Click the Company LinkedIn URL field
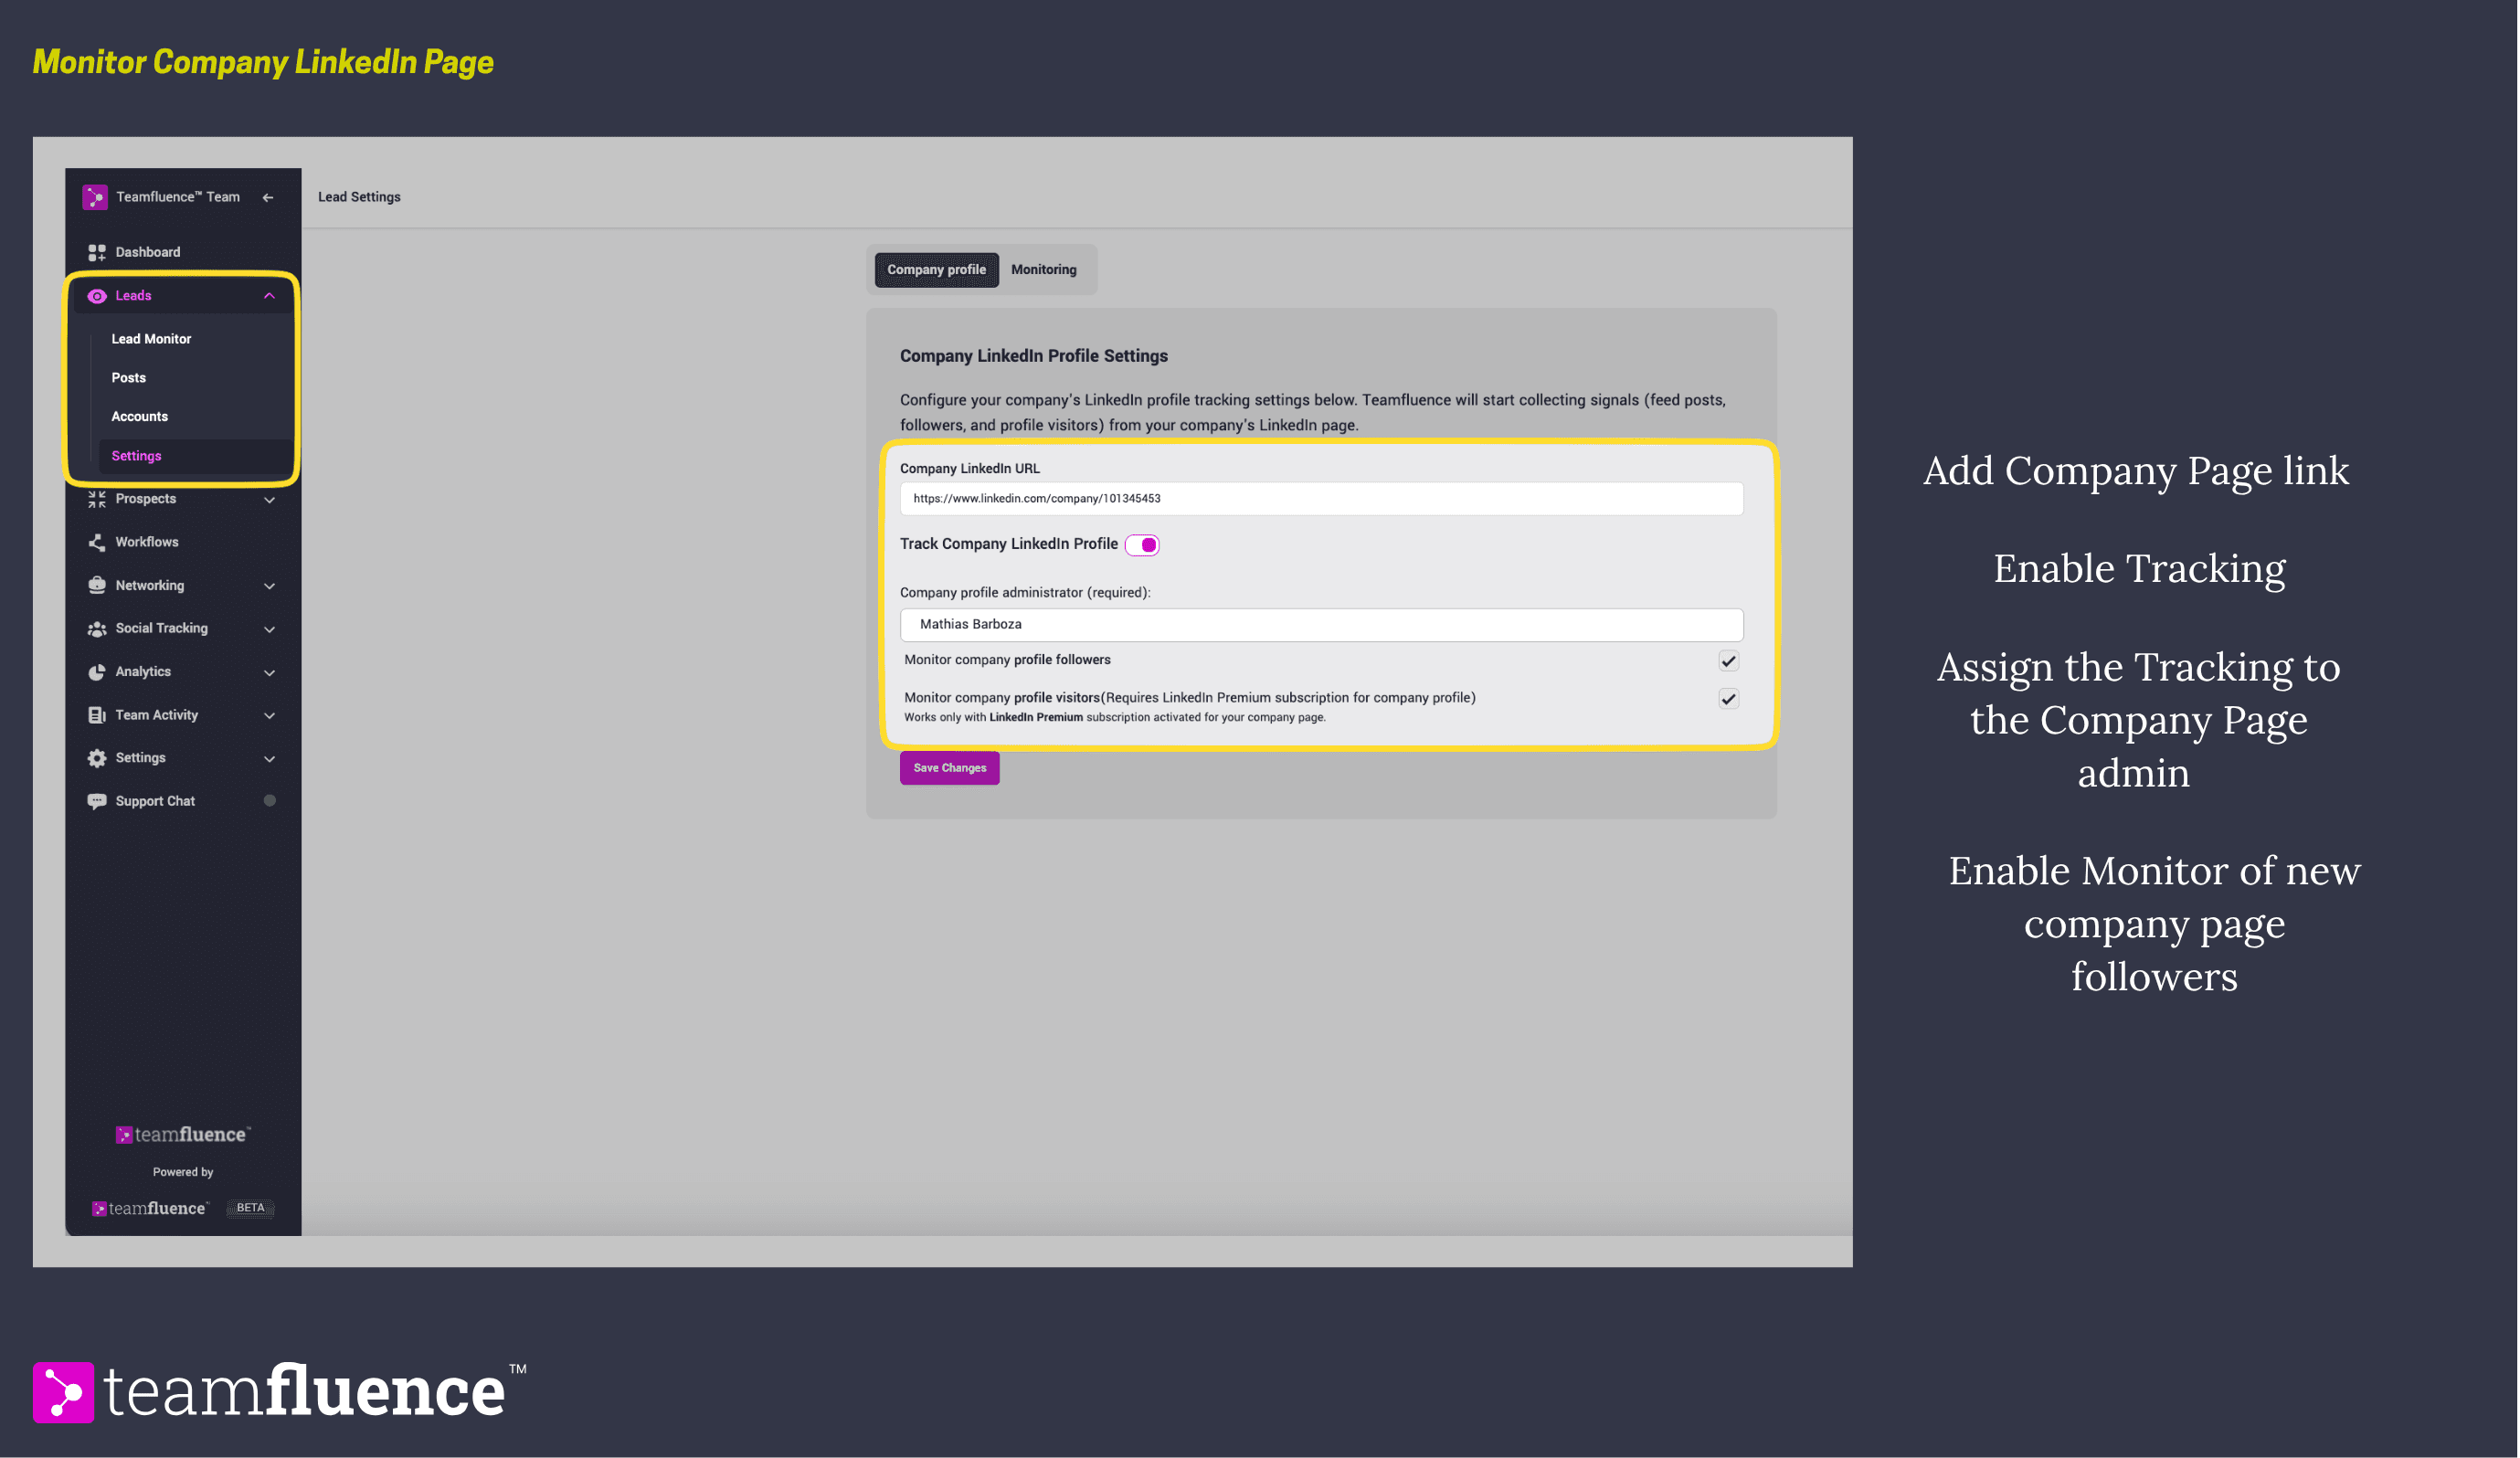 tap(1322, 498)
